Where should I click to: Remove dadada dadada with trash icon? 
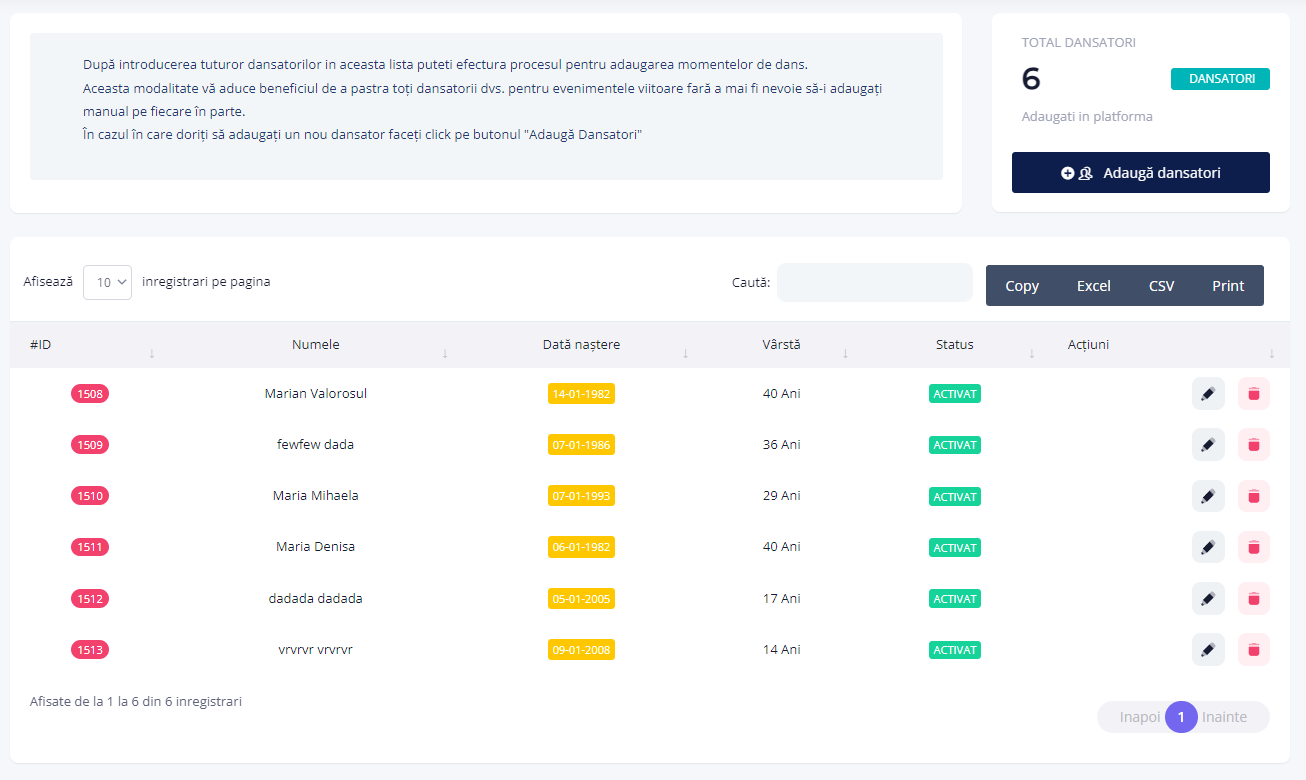(x=1253, y=598)
